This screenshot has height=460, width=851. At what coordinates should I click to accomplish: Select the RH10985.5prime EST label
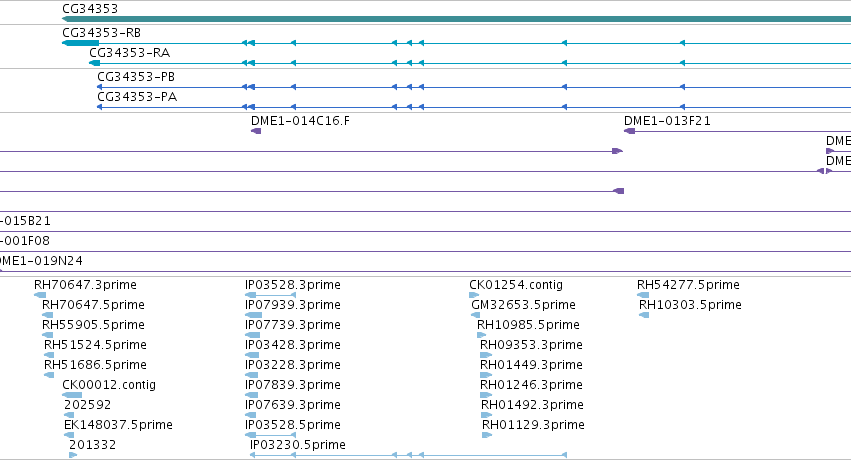(x=528, y=325)
